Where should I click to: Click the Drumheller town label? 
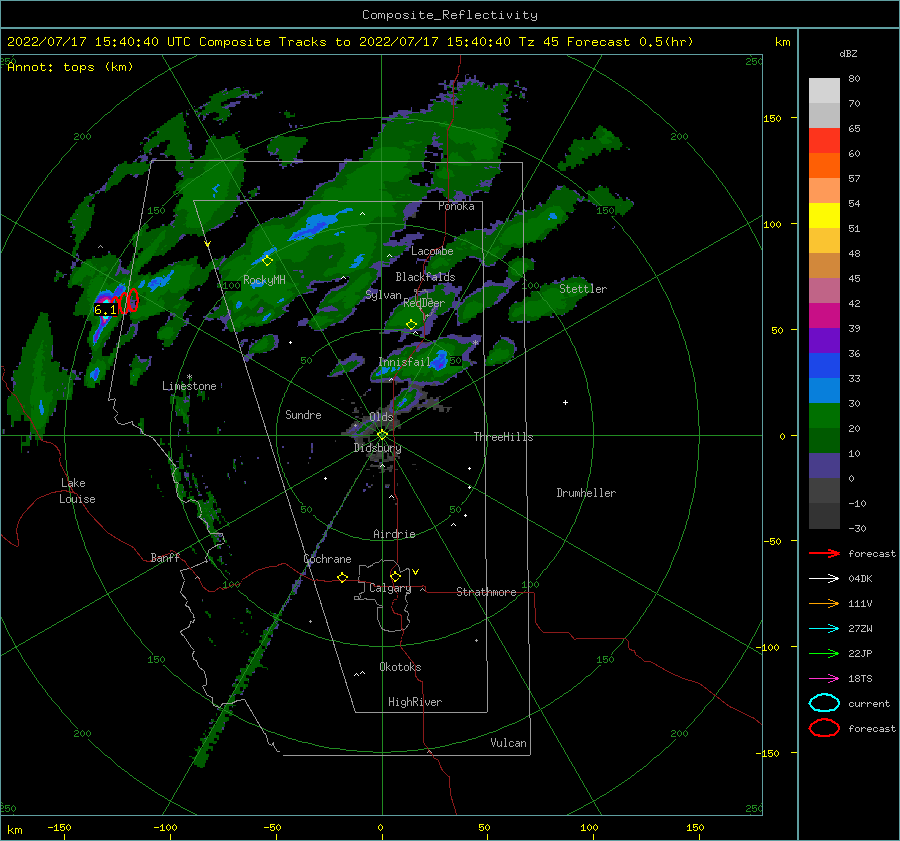click(x=586, y=493)
